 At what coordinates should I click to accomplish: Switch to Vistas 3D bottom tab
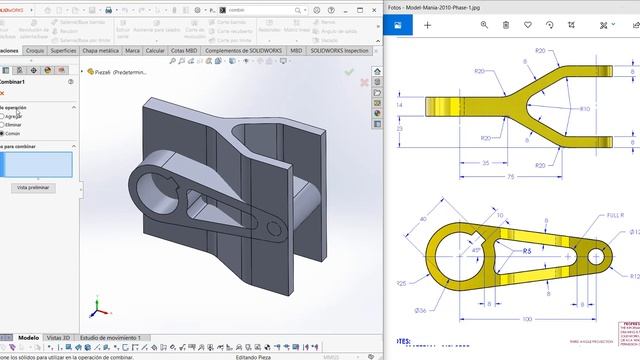pos(58,338)
